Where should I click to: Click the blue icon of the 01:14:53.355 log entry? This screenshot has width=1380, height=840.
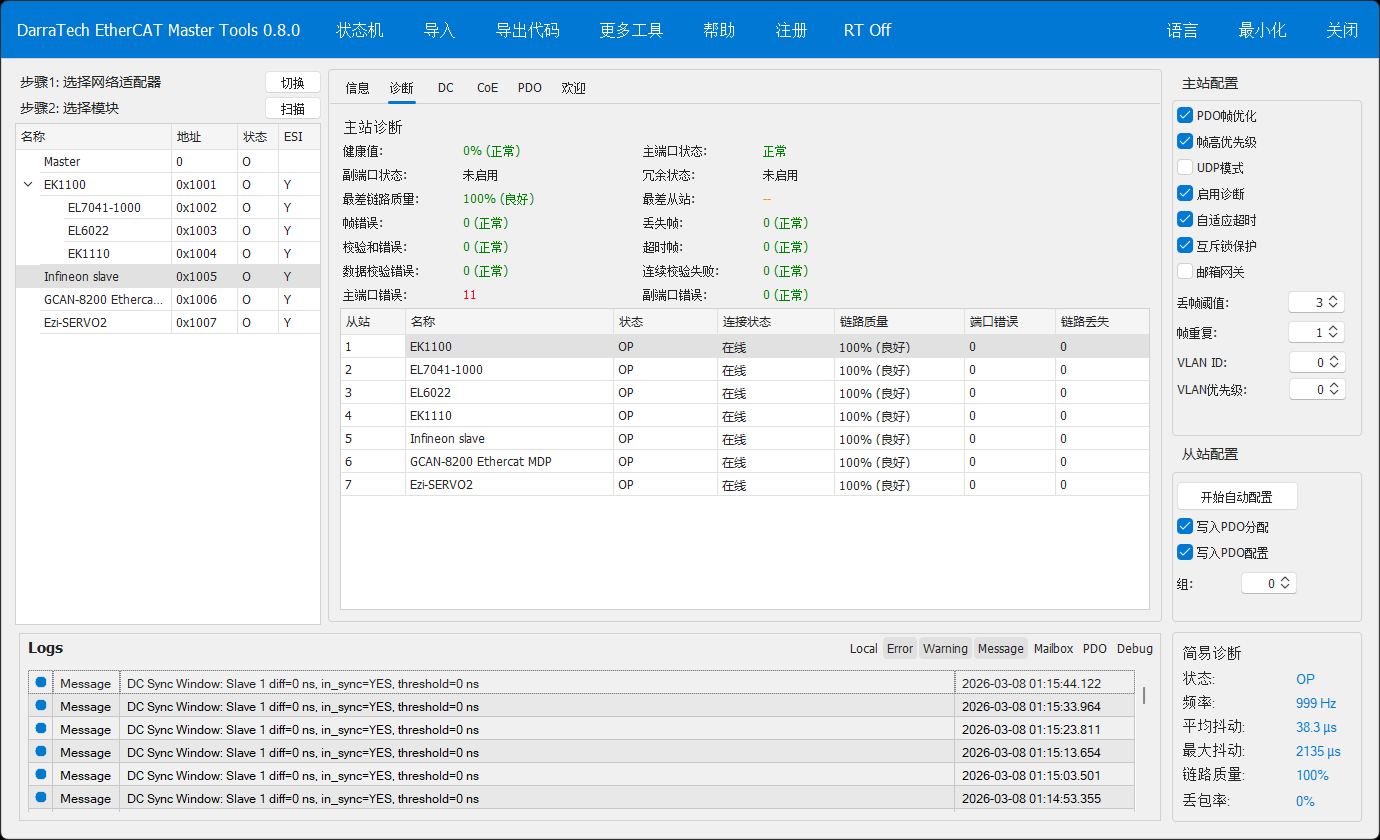[x=41, y=798]
